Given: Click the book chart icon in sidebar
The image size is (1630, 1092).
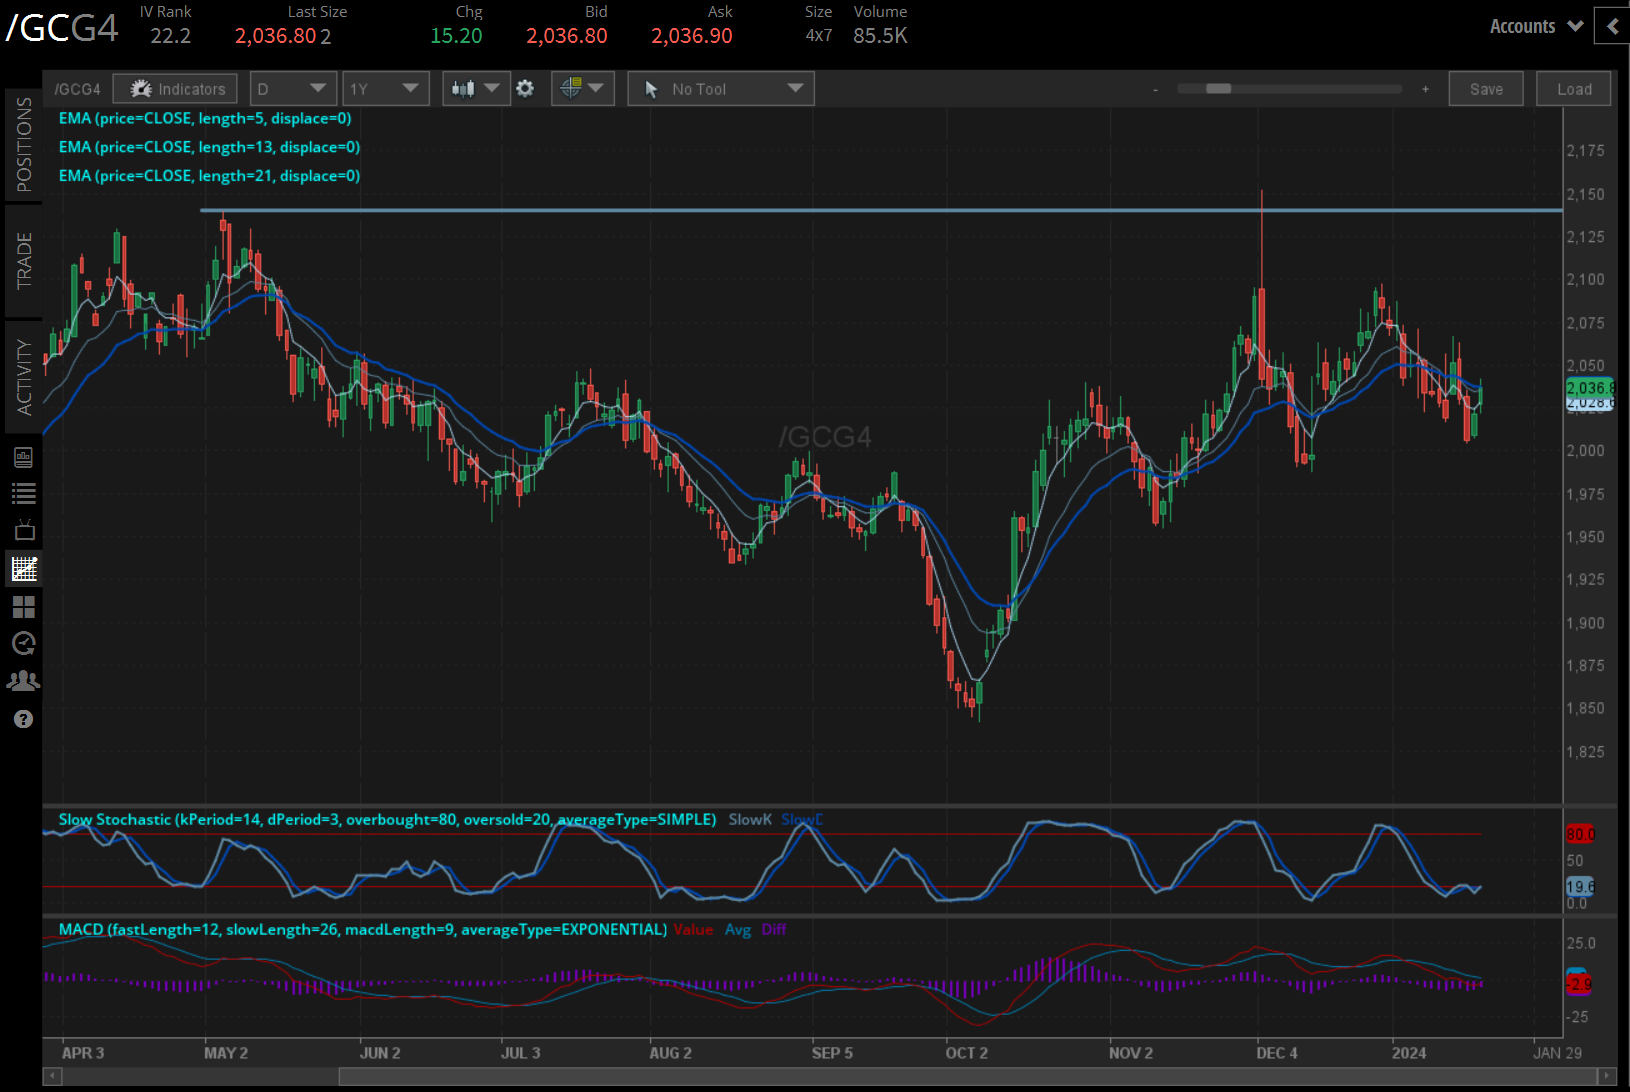Looking at the screenshot, I should pyautogui.click(x=24, y=457).
